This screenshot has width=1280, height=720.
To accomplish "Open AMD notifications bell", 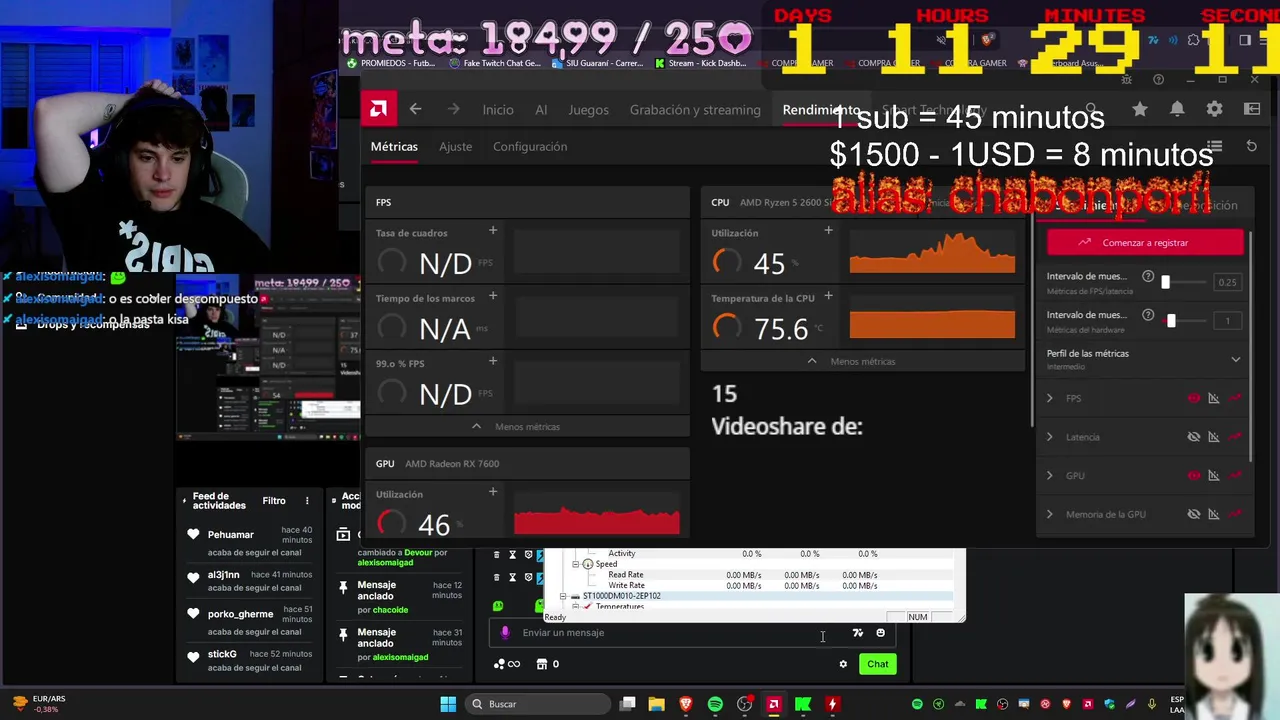I will (1177, 109).
